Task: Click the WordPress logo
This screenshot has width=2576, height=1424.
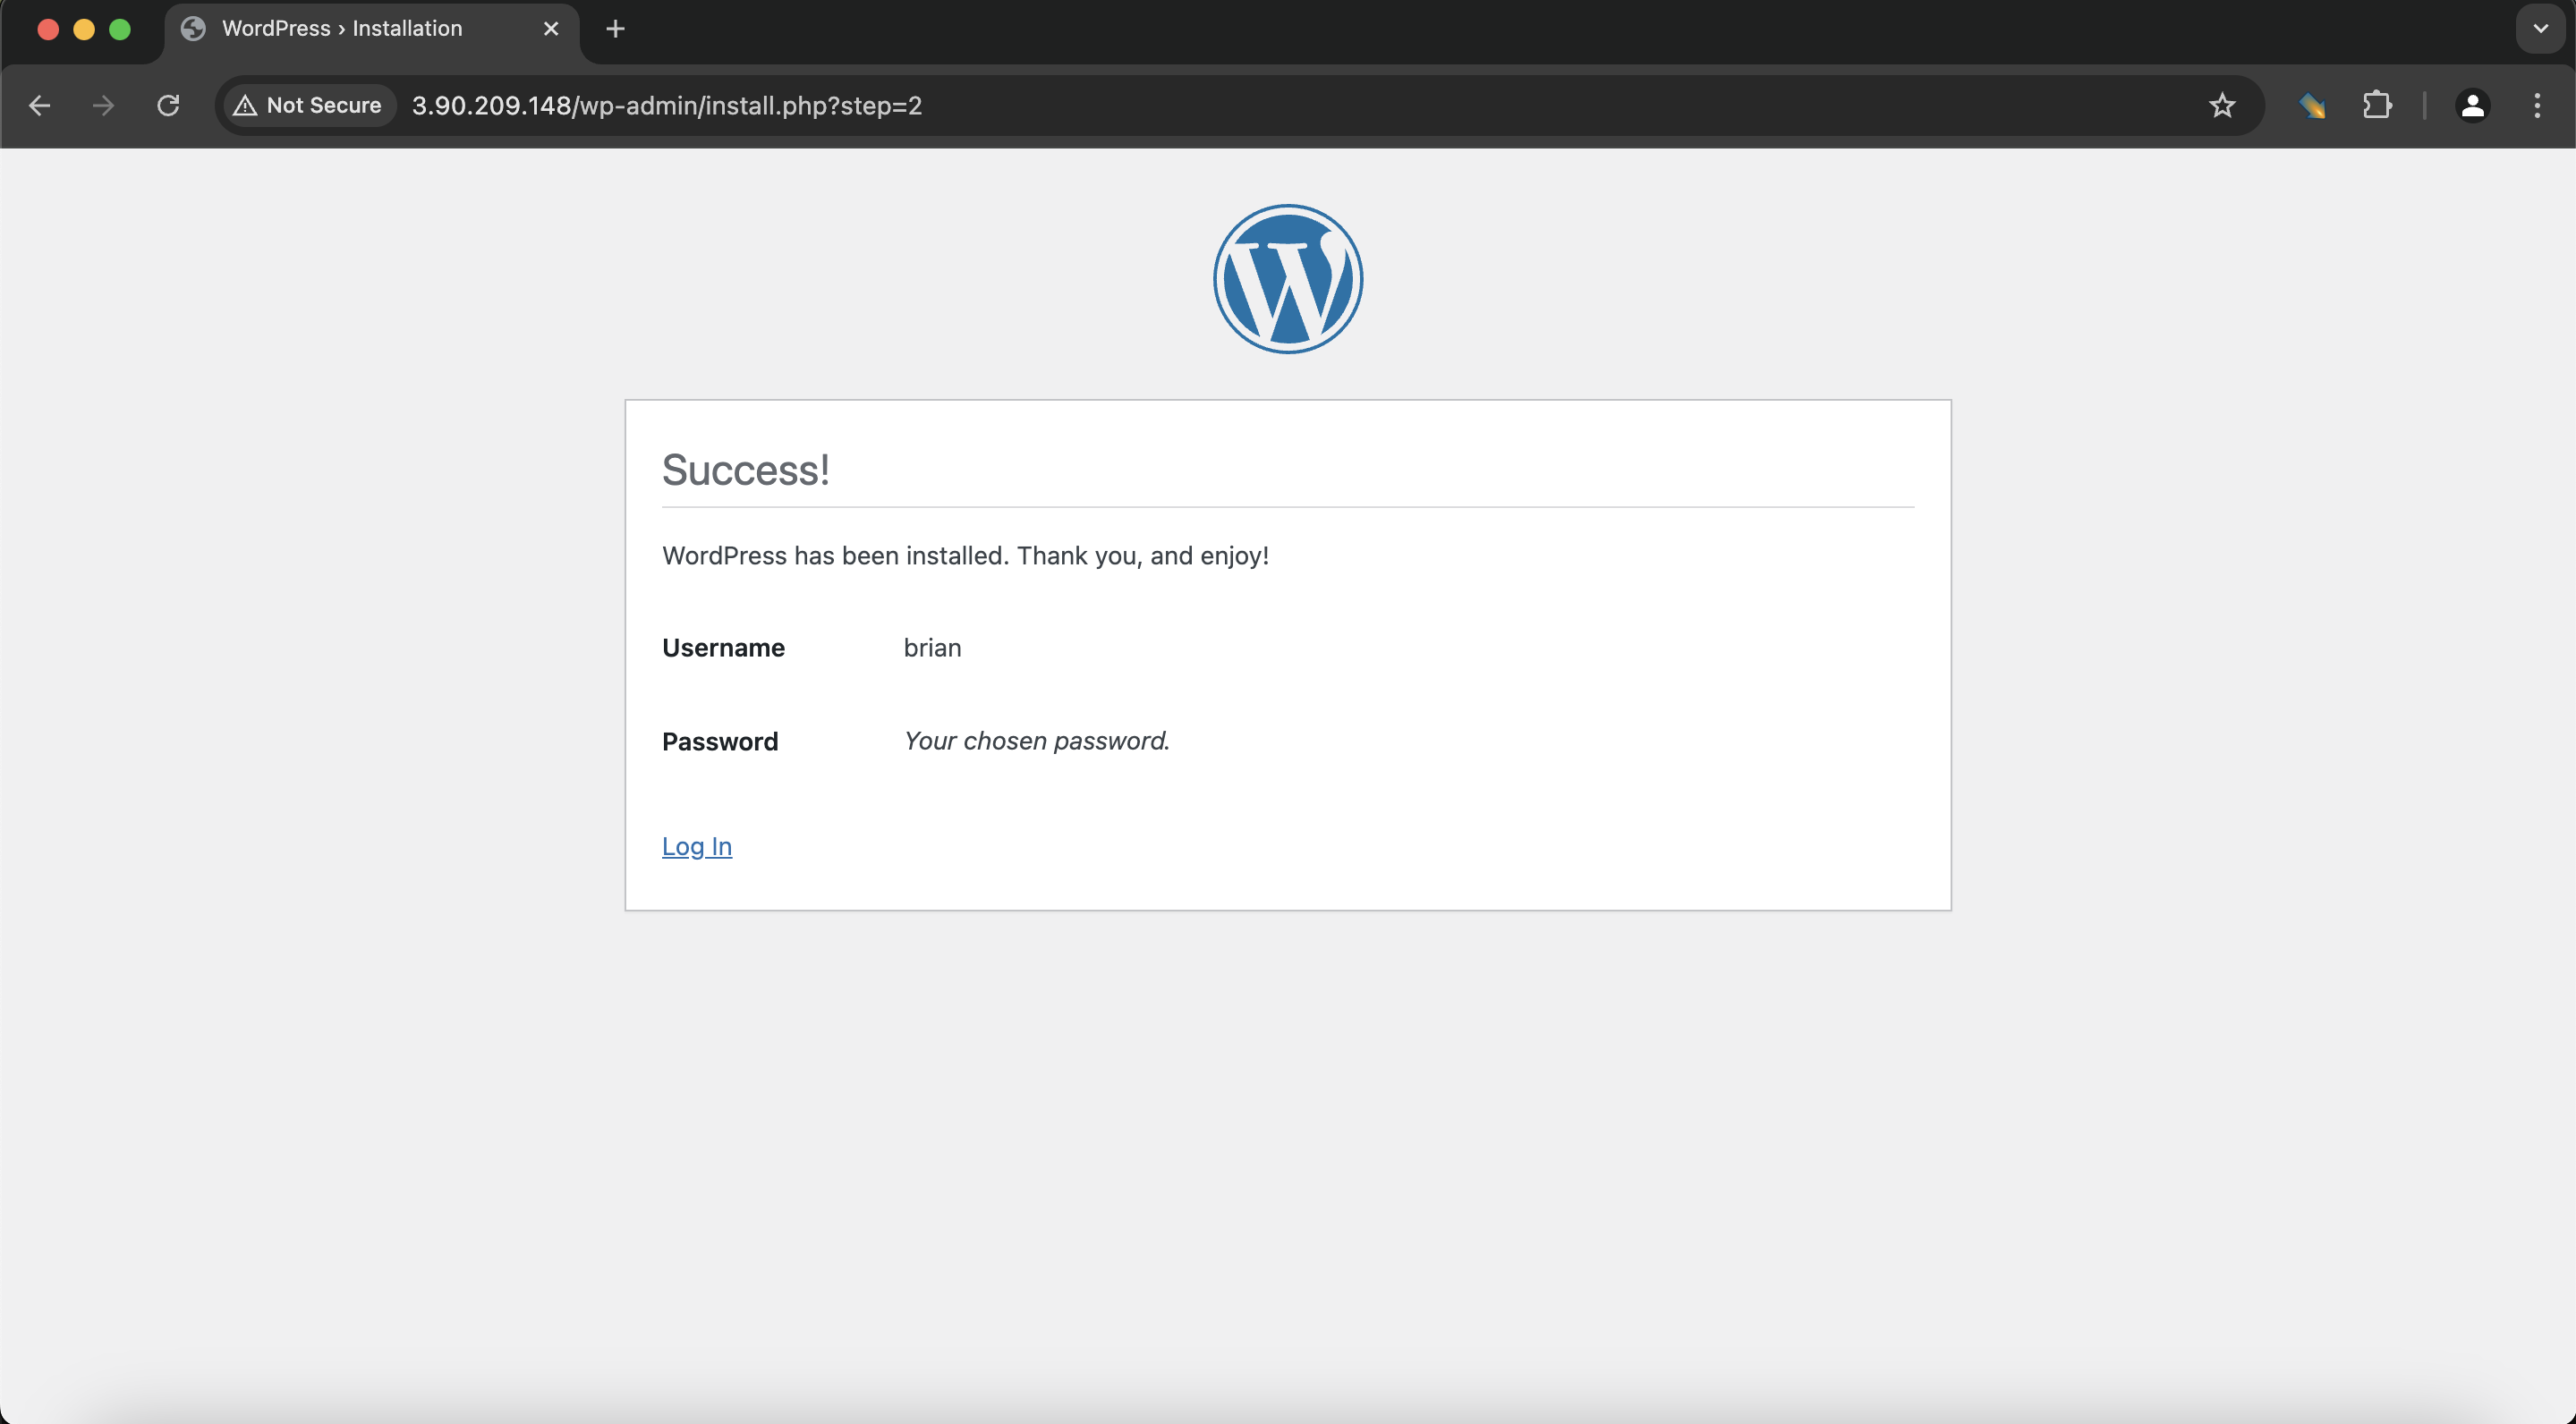Action: click(1287, 279)
